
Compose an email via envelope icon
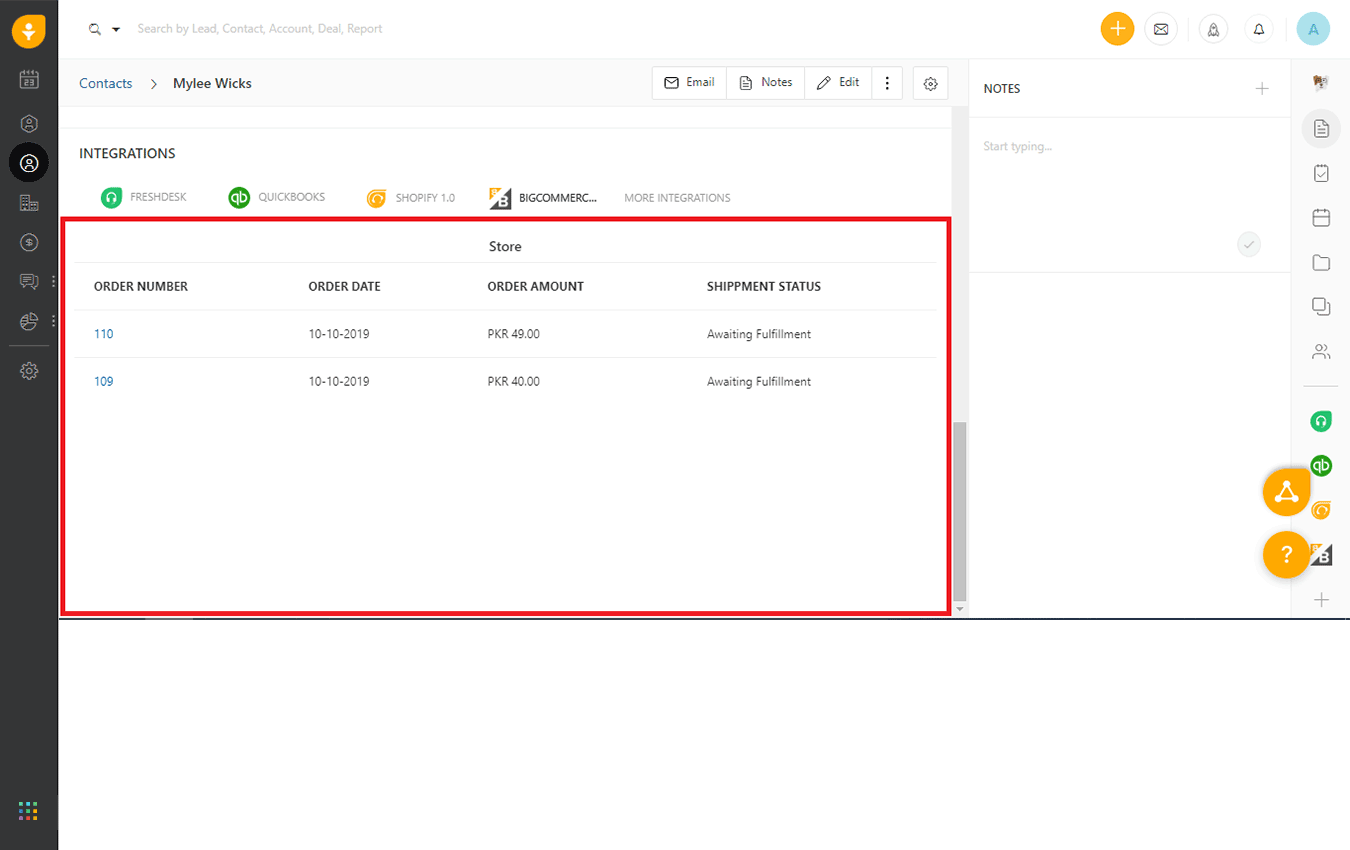1161,29
